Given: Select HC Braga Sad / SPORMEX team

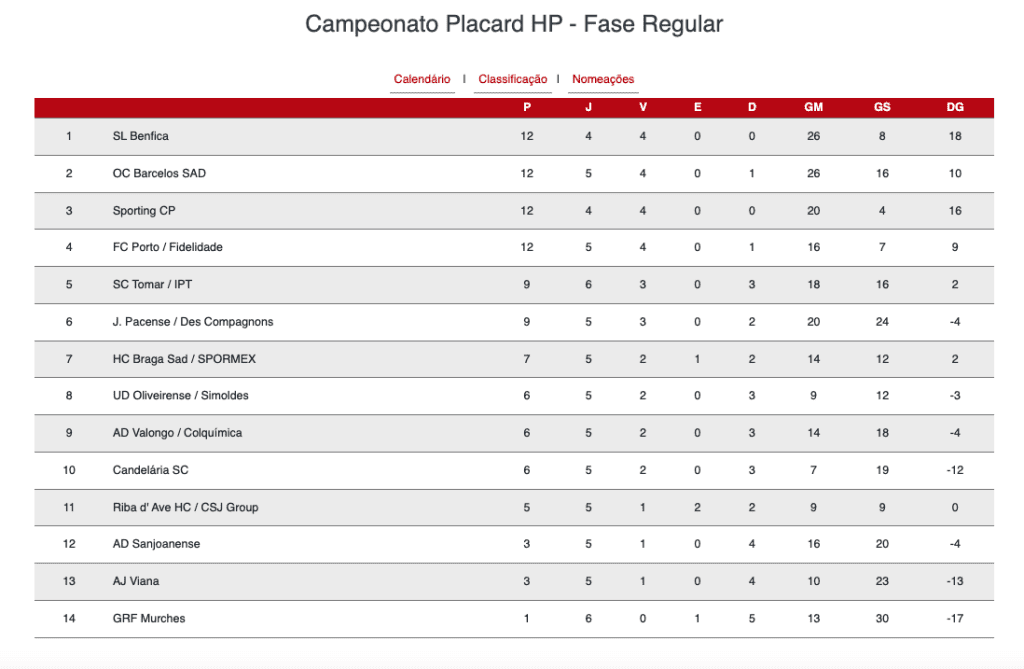Looking at the screenshot, I should (184, 359).
